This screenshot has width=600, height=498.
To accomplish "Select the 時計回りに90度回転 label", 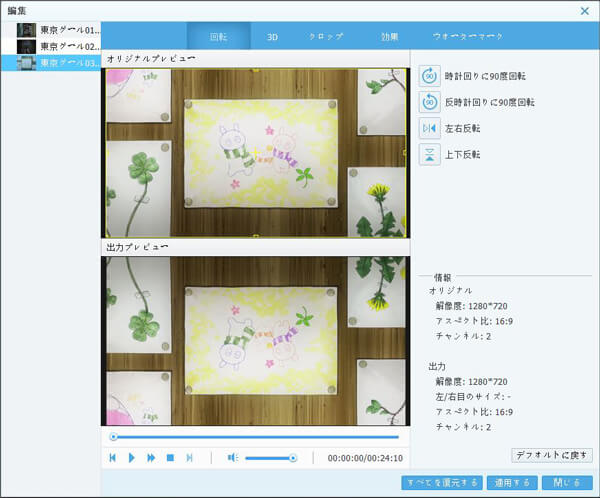I will click(485, 76).
